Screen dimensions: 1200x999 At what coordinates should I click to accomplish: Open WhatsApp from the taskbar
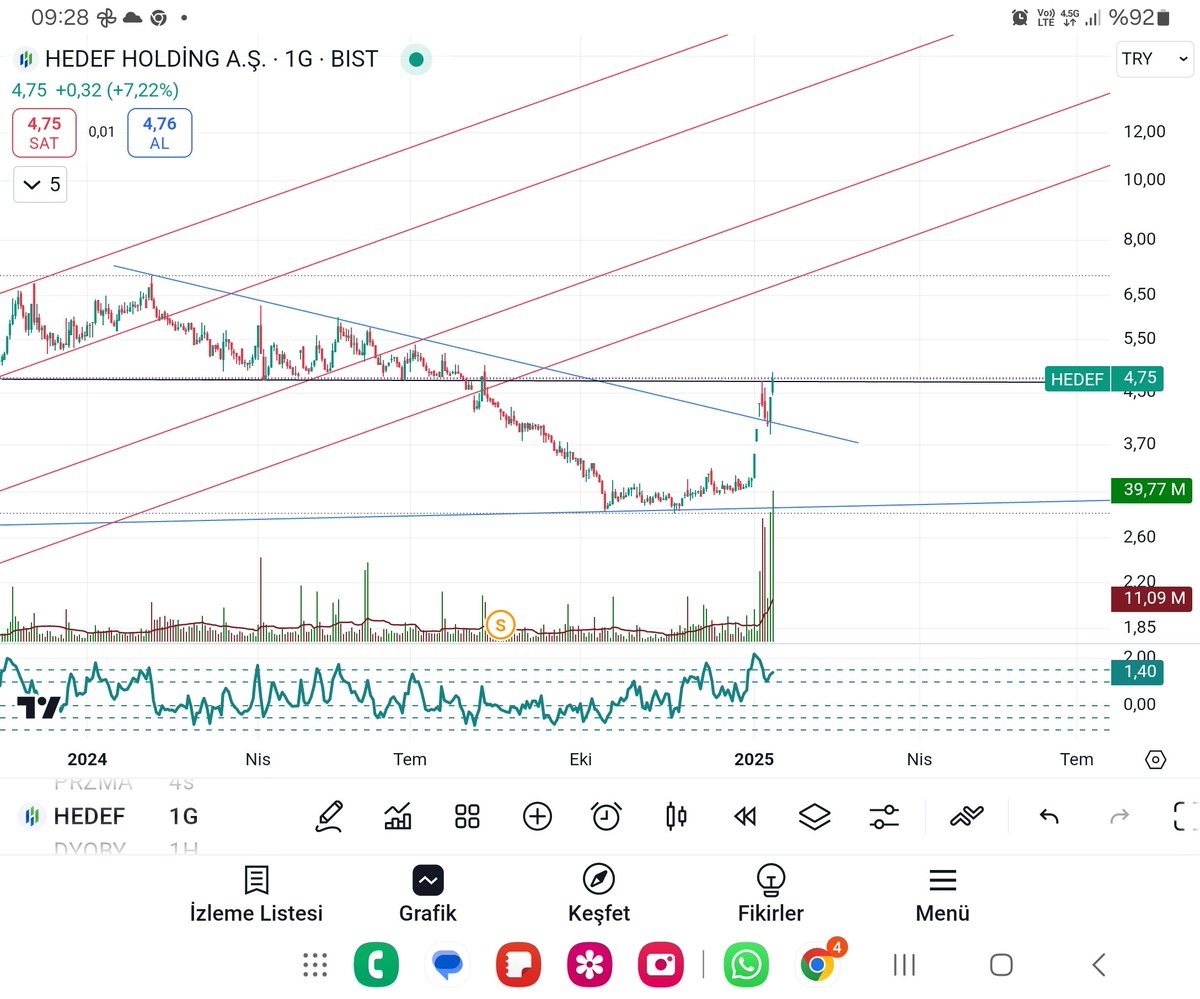tap(745, 965)
